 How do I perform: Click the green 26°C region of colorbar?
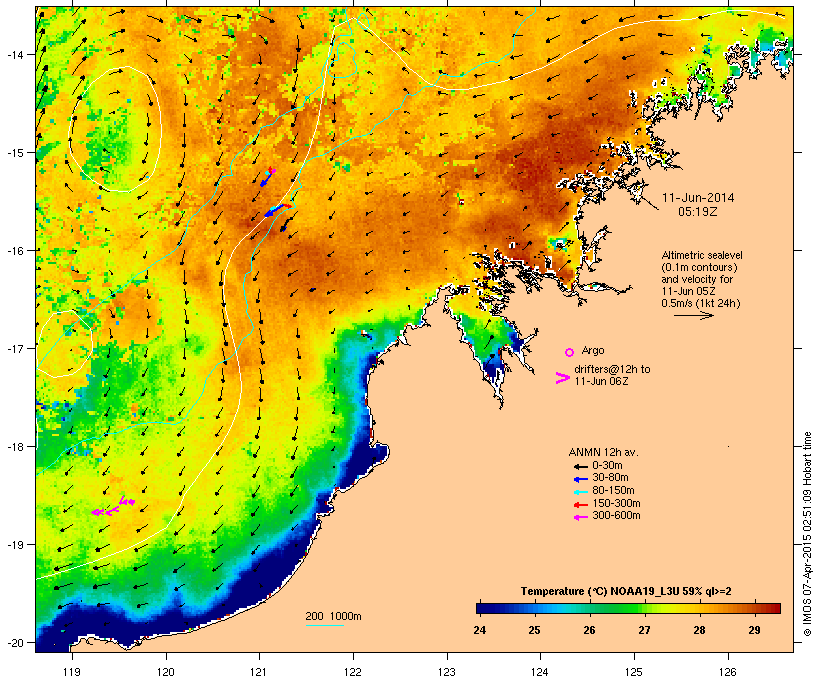click(x=589, y=608)
